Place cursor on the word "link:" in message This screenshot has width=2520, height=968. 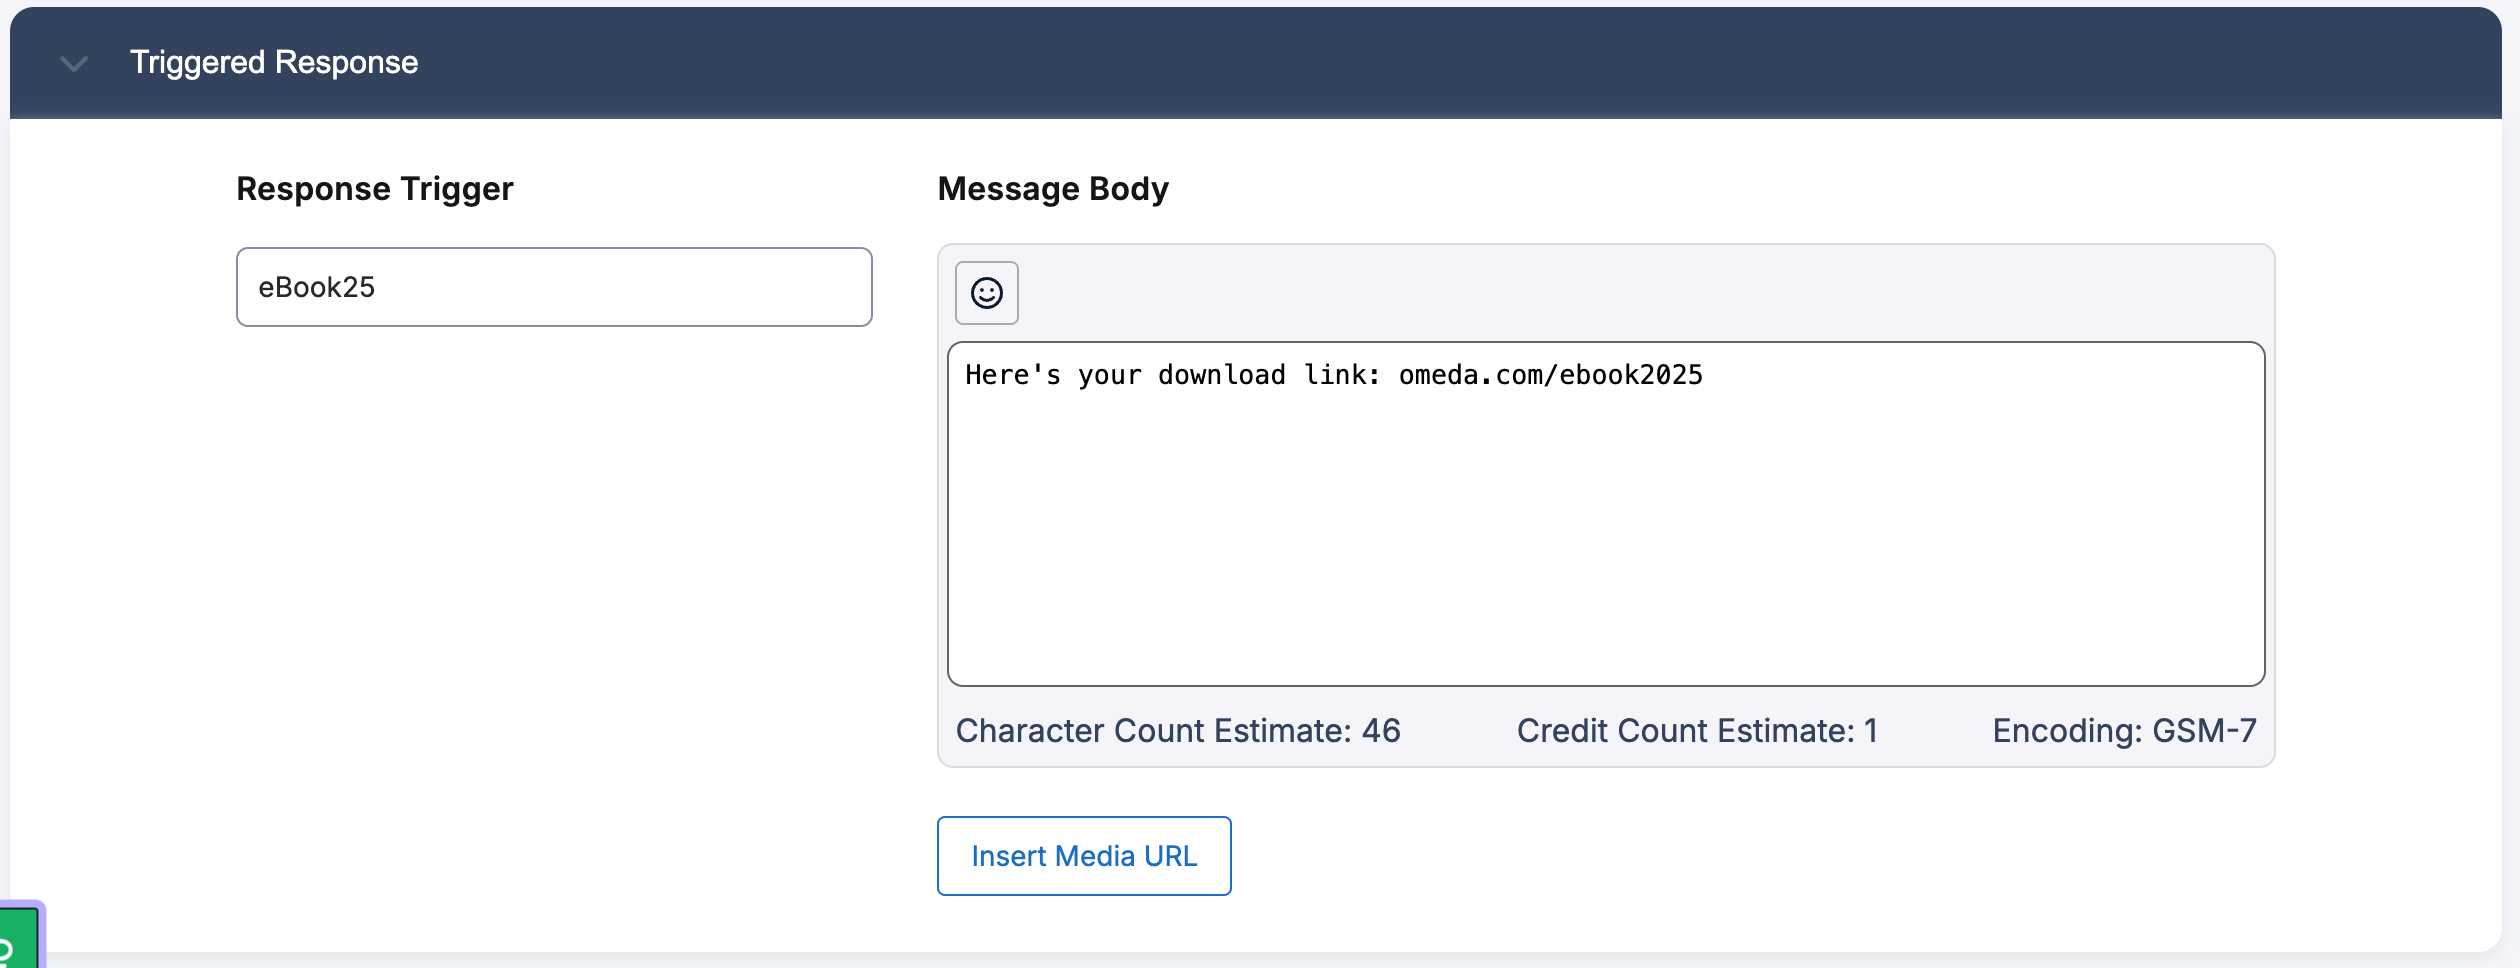click(1341, 375)
